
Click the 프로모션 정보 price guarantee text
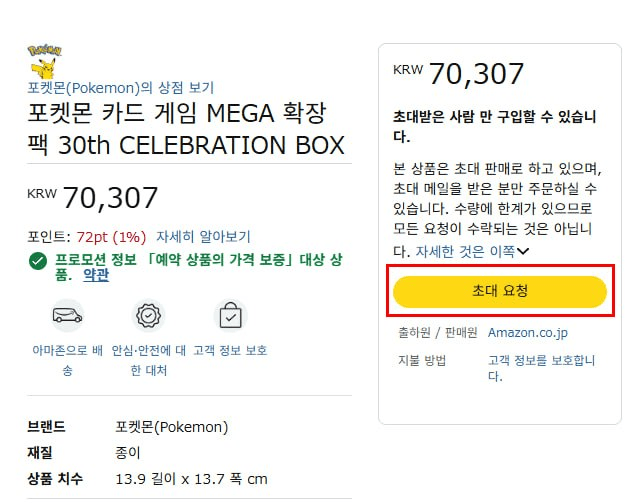click(x=198, y=267)
